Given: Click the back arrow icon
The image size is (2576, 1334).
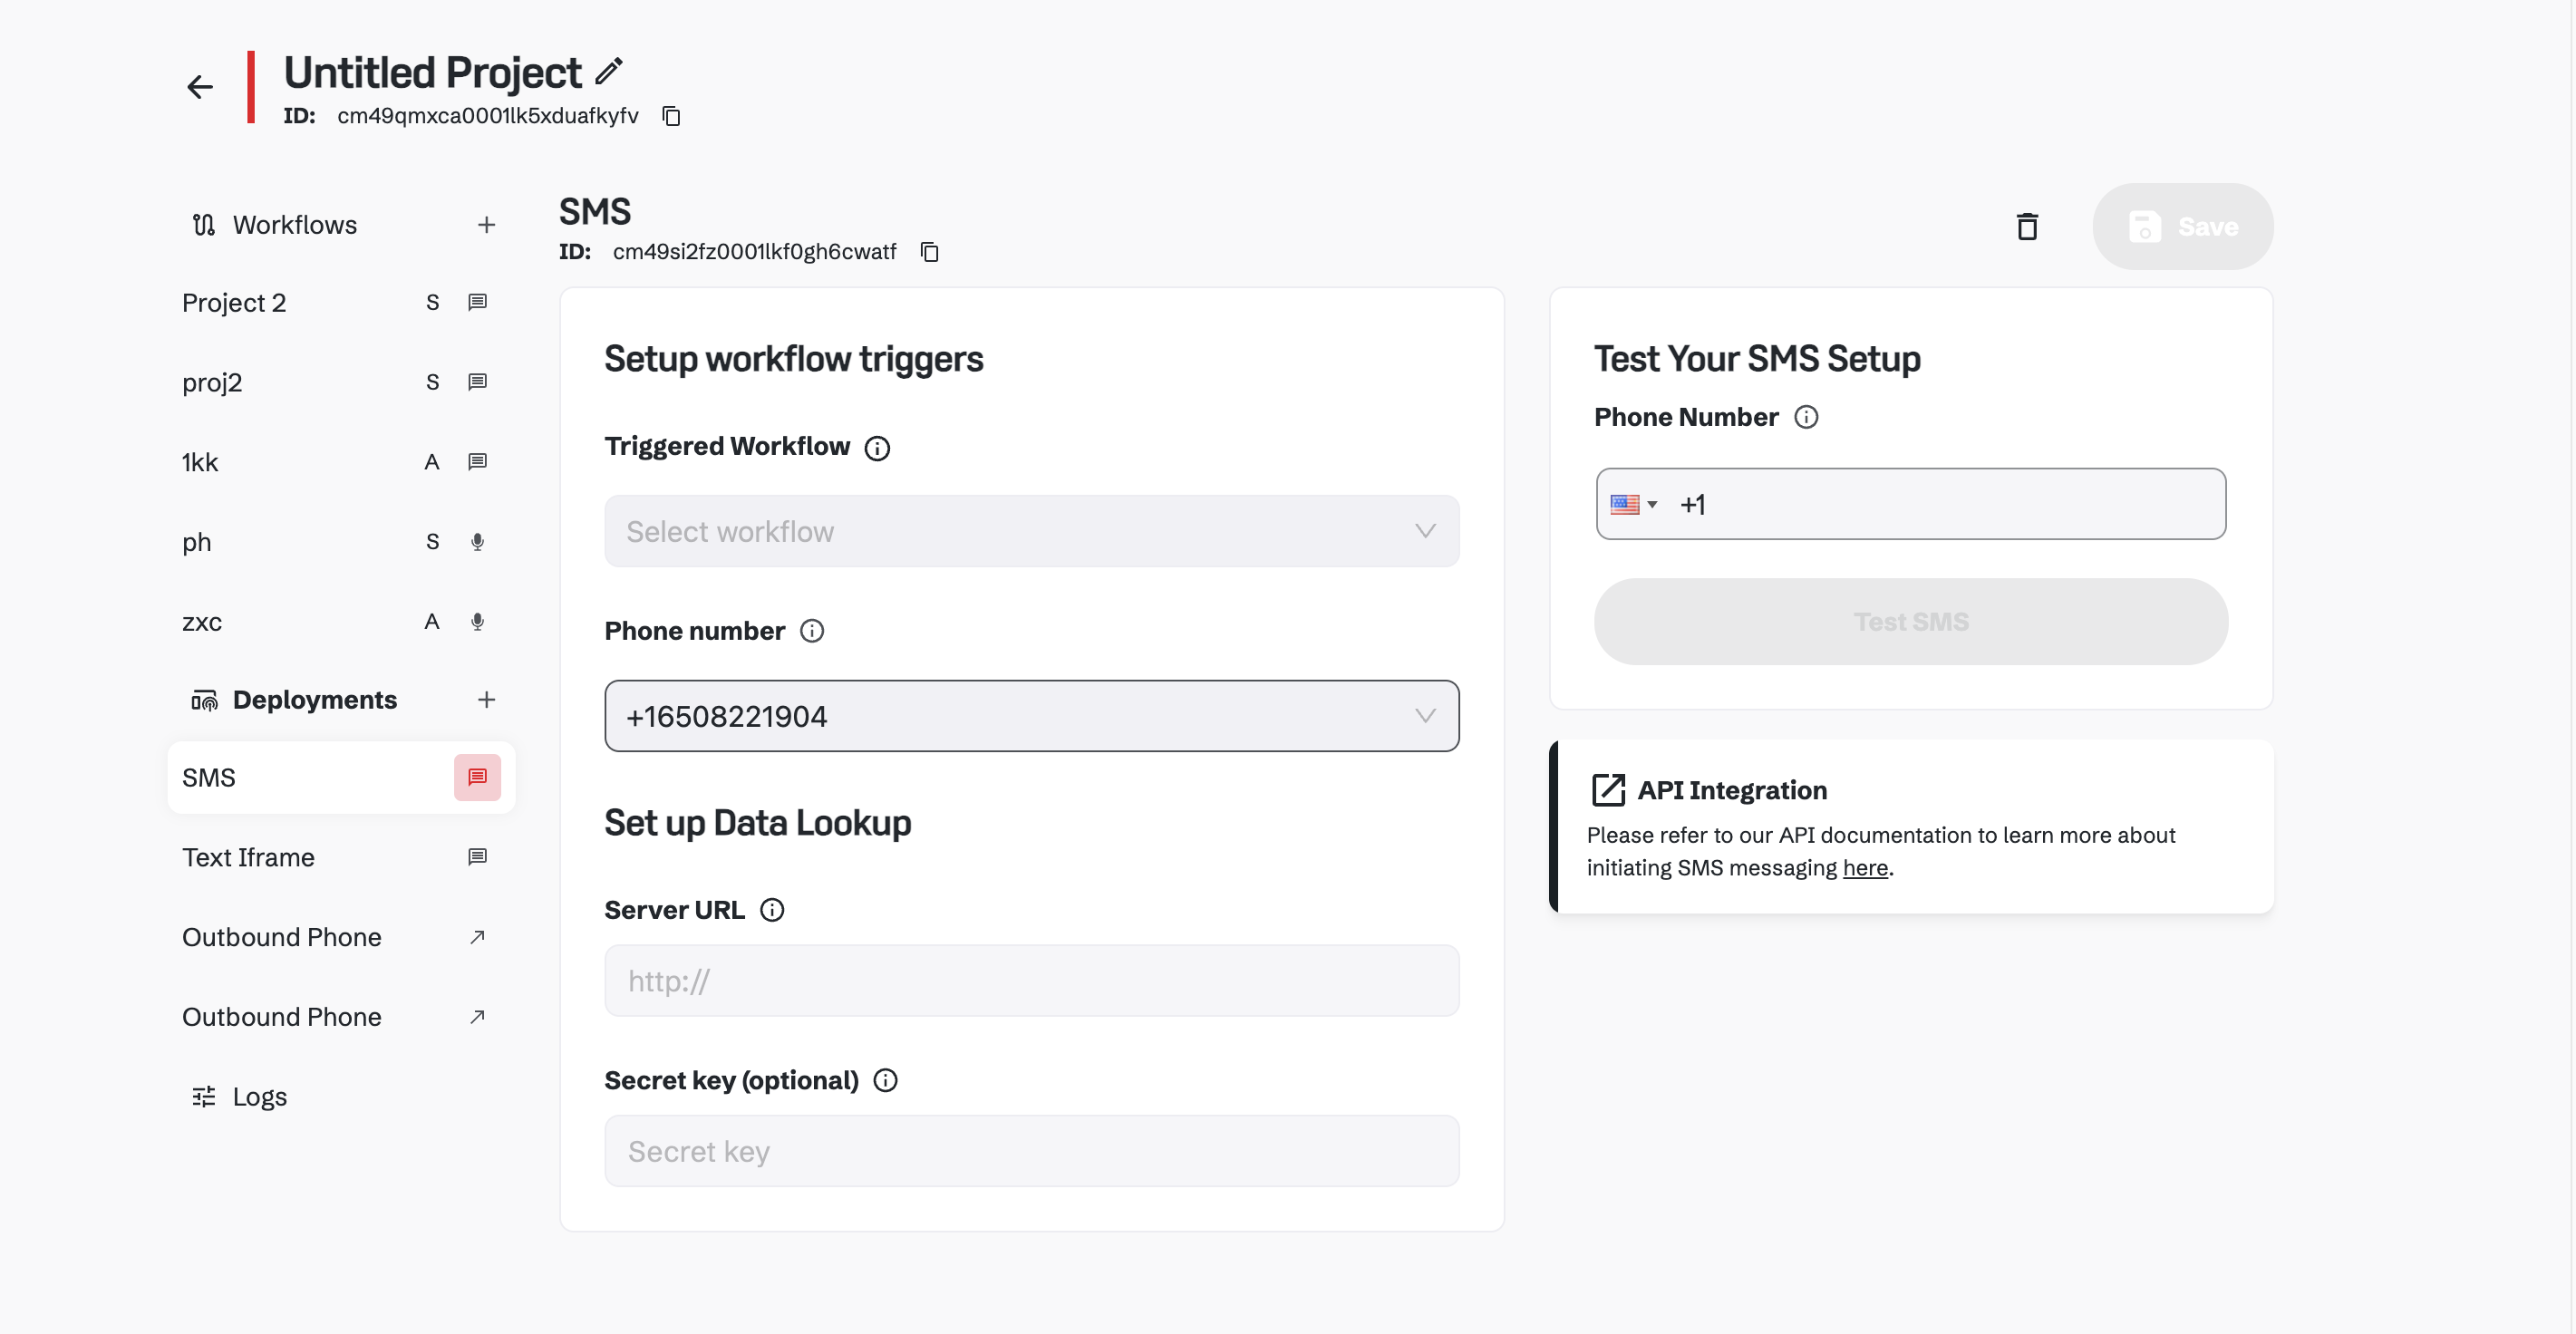Looking at the screenshot, I should click(x=200, y=87).
